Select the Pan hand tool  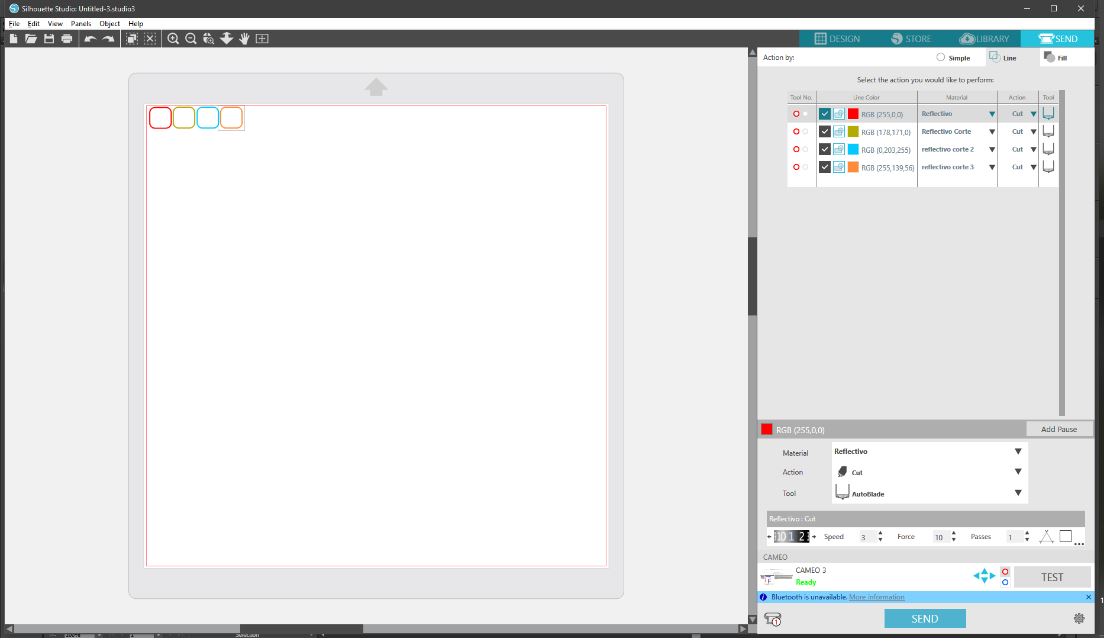point(244,39)
